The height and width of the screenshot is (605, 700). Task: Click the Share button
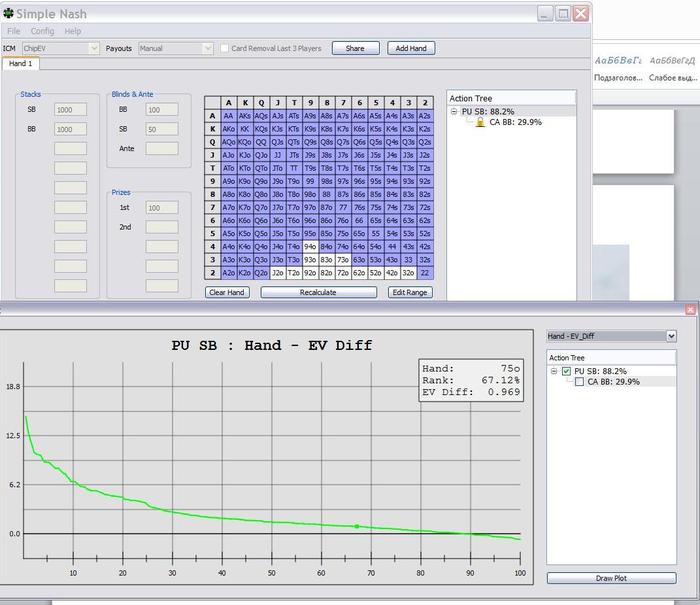(355, 48)
